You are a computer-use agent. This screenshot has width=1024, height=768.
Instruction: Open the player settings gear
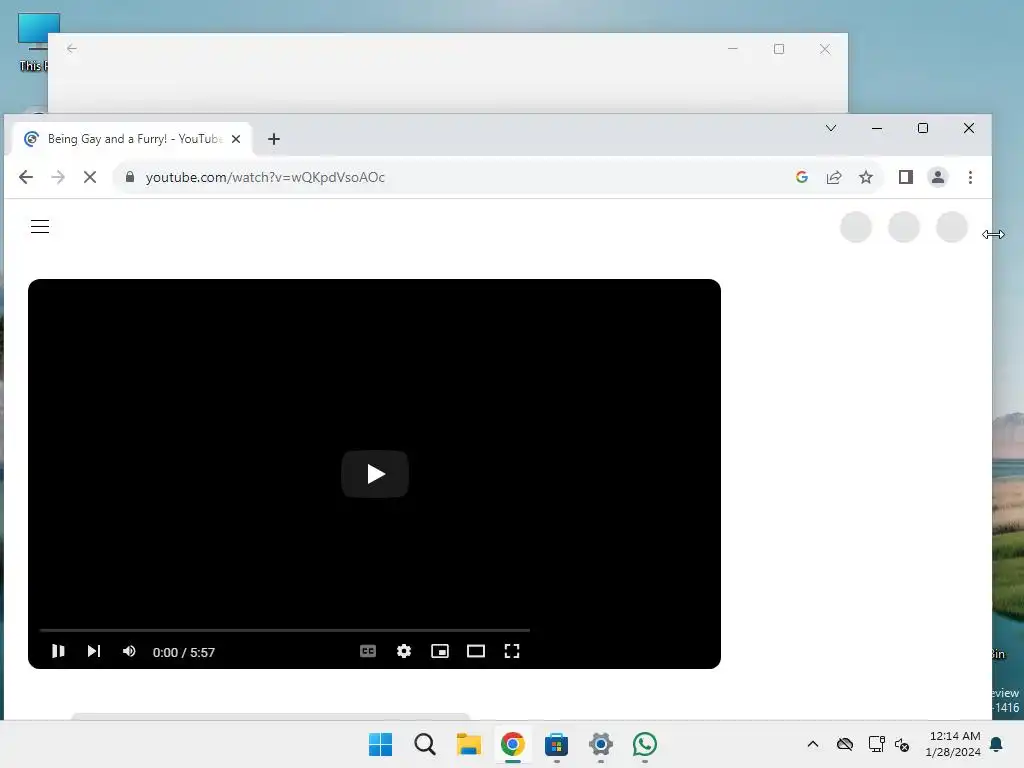[x=404, y=651]
